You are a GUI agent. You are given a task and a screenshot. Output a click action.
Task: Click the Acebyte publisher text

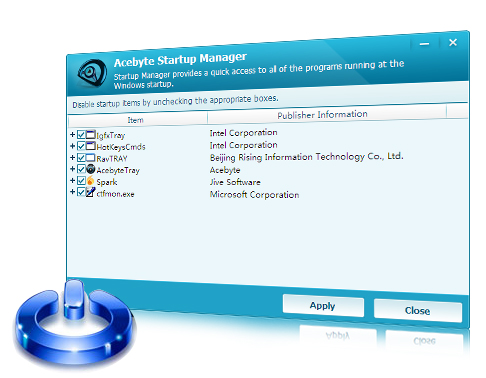(225, 170)
